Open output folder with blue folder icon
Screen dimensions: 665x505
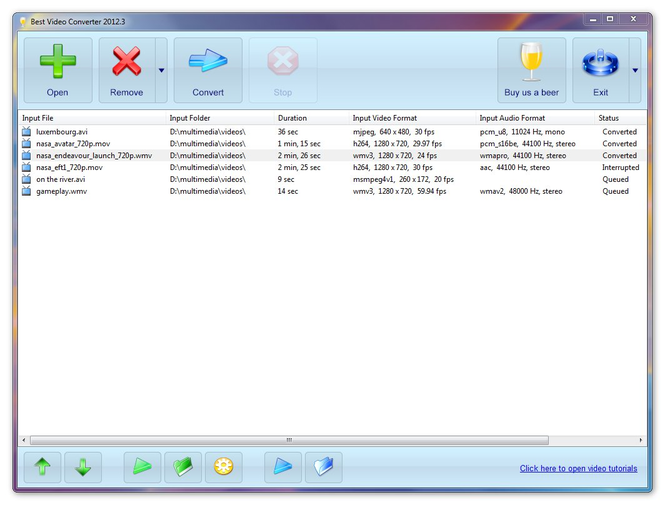point(324,467)
